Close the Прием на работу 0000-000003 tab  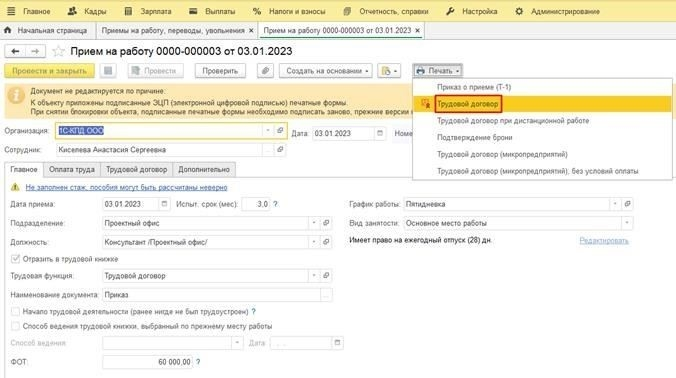417,31
